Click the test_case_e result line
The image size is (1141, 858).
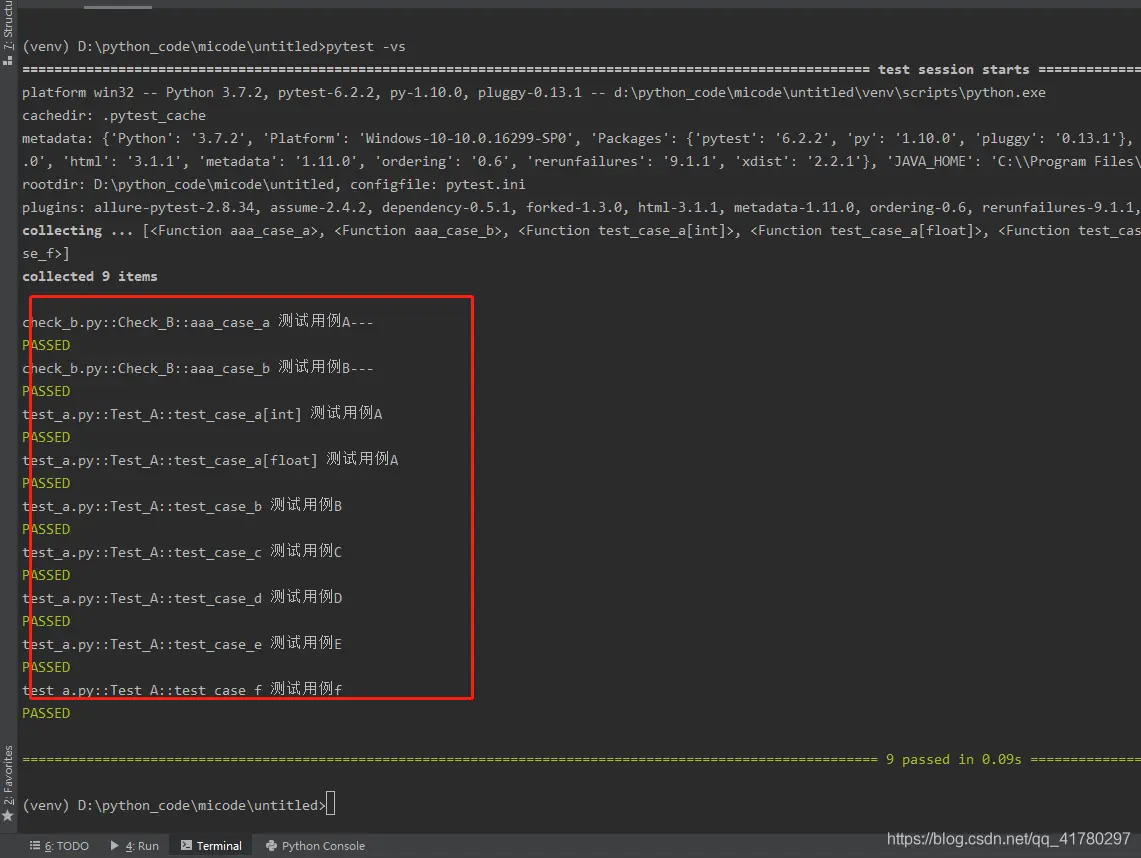[182, 643]
